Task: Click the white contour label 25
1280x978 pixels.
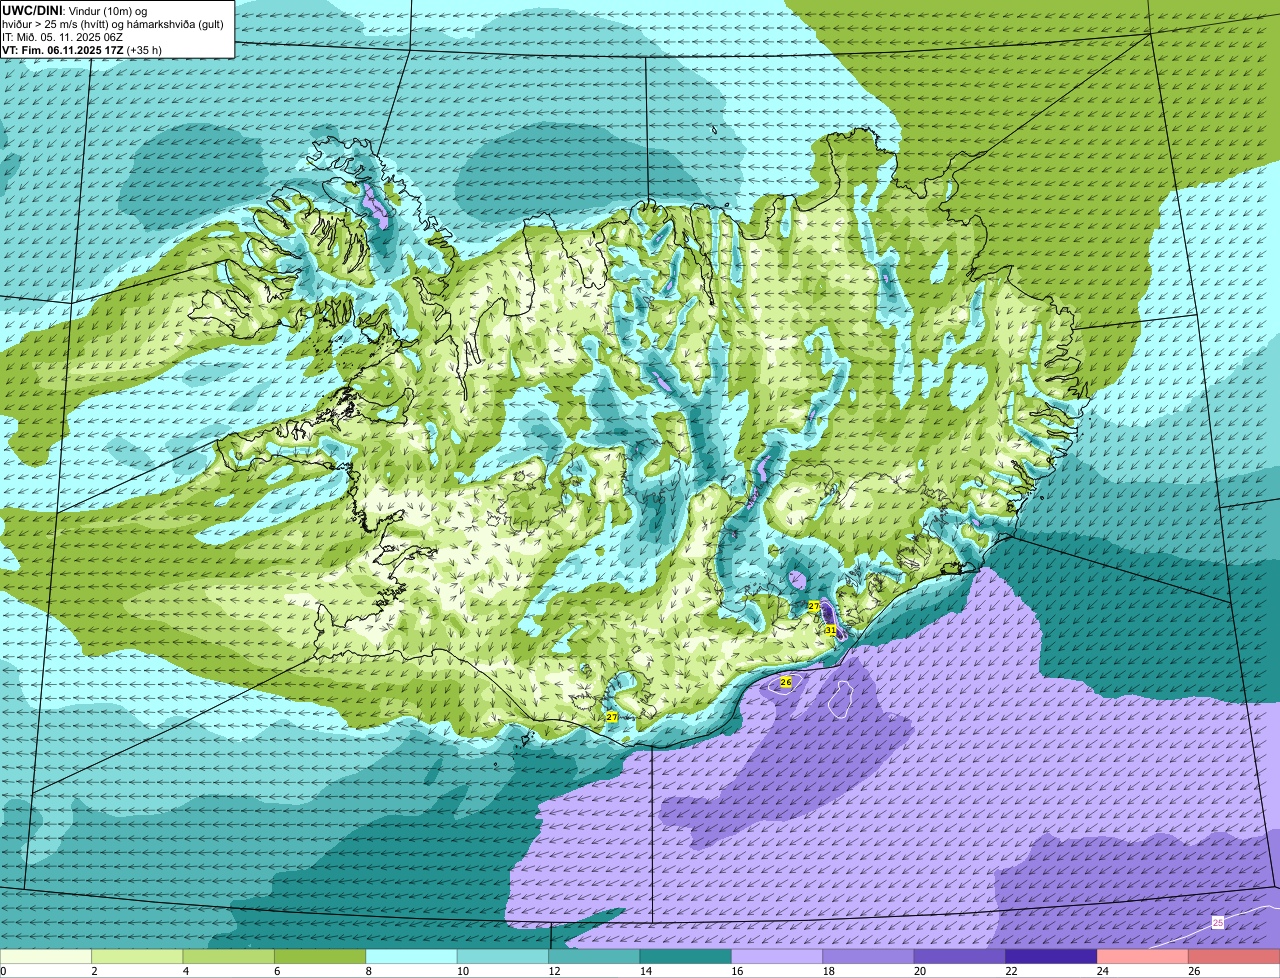Action: tap(1217, 922)
